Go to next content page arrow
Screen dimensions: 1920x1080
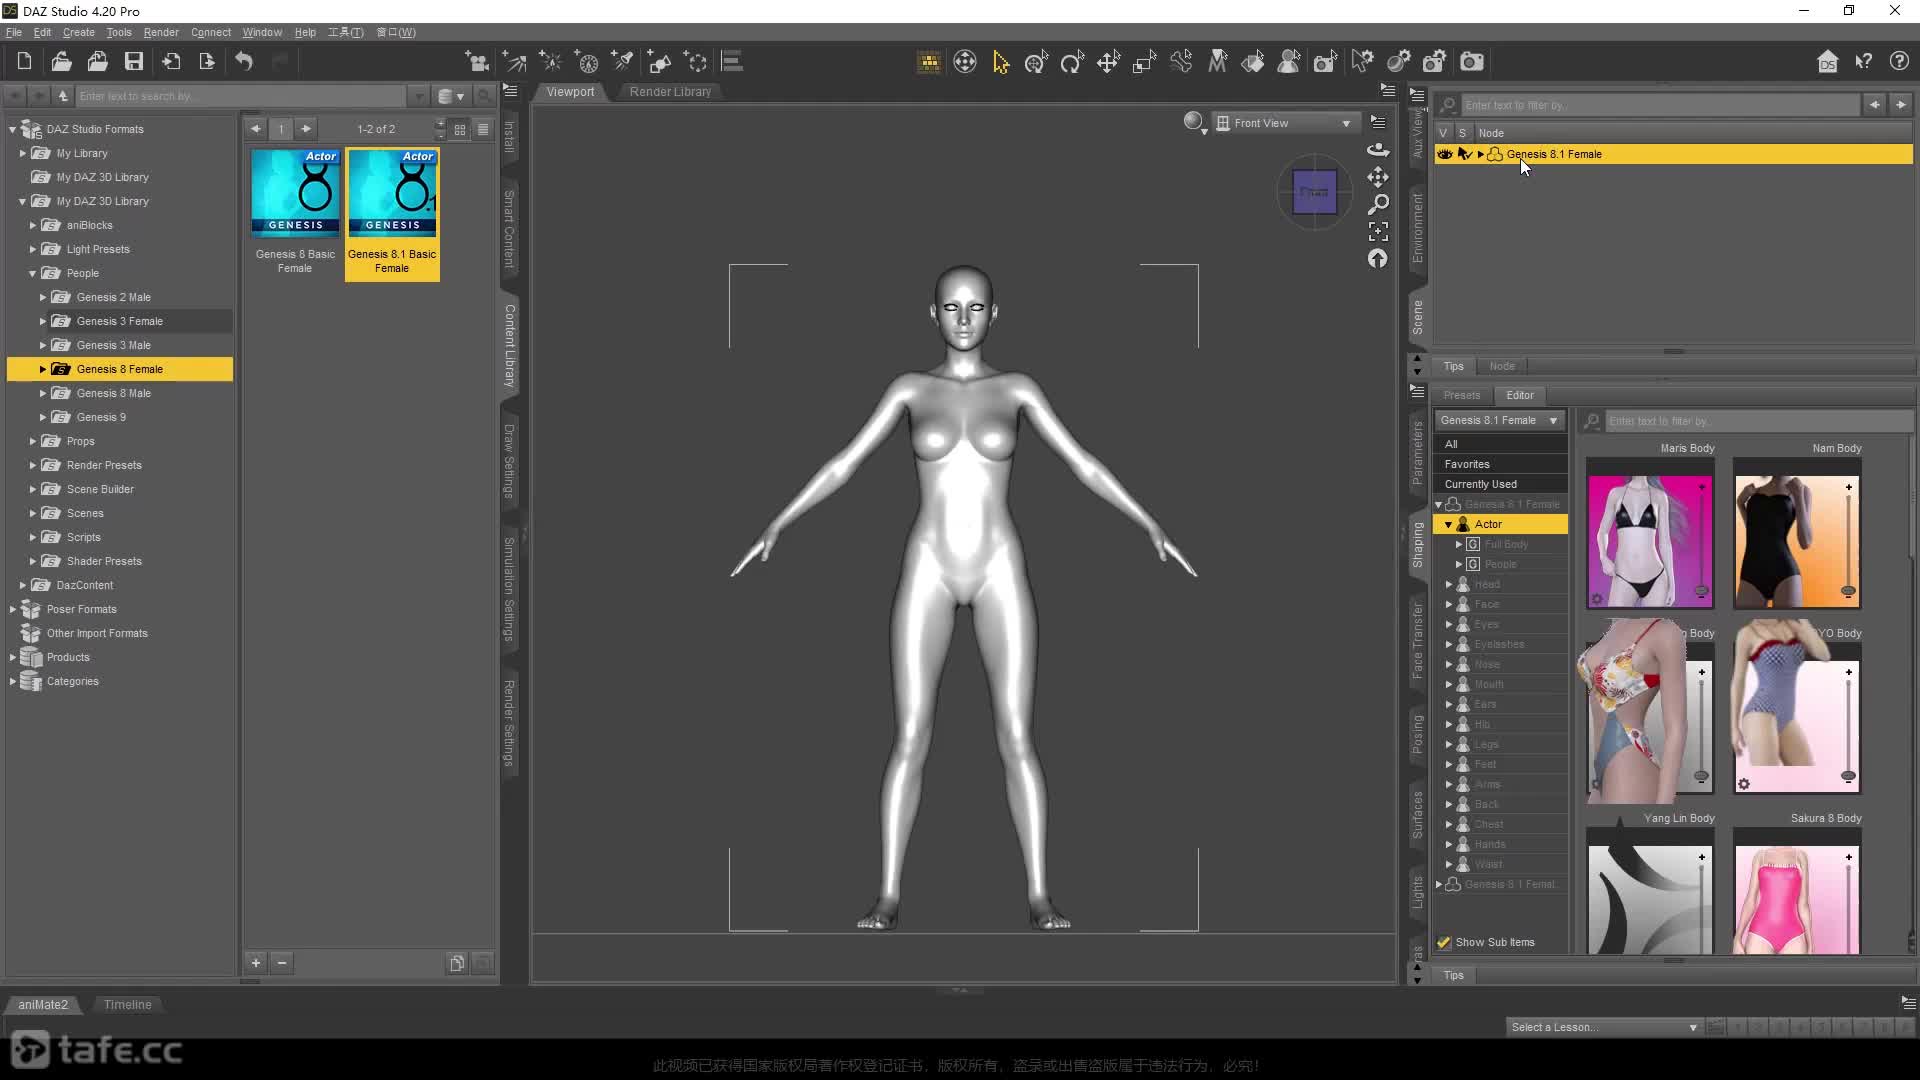coord(306,129)
